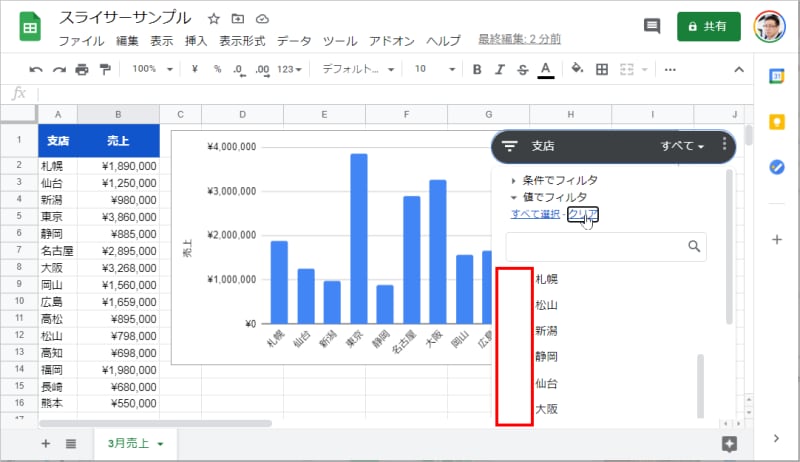This screenshot has height=462, width=800.
Task: Show more toolbar options
Action: pos(670,69)
